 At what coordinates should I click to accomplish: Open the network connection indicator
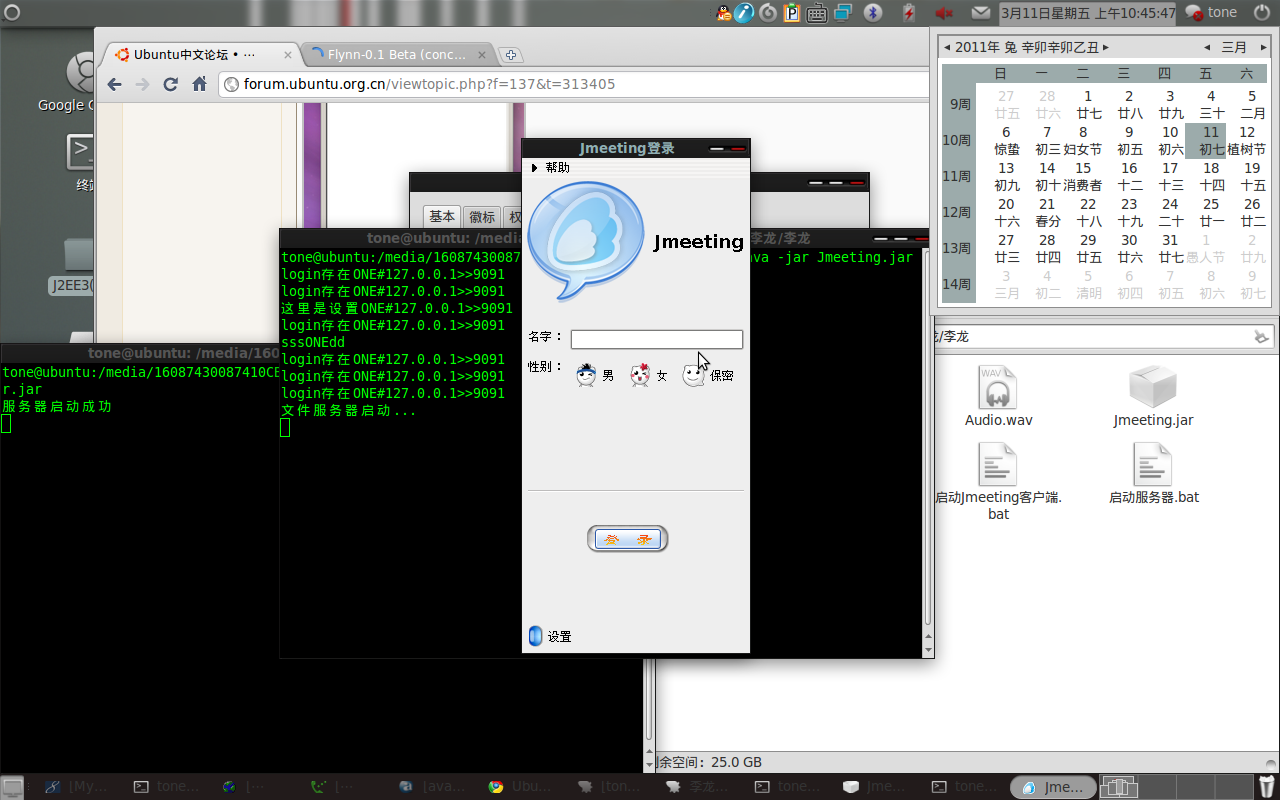pyautogui.click(x=843, y=13)
